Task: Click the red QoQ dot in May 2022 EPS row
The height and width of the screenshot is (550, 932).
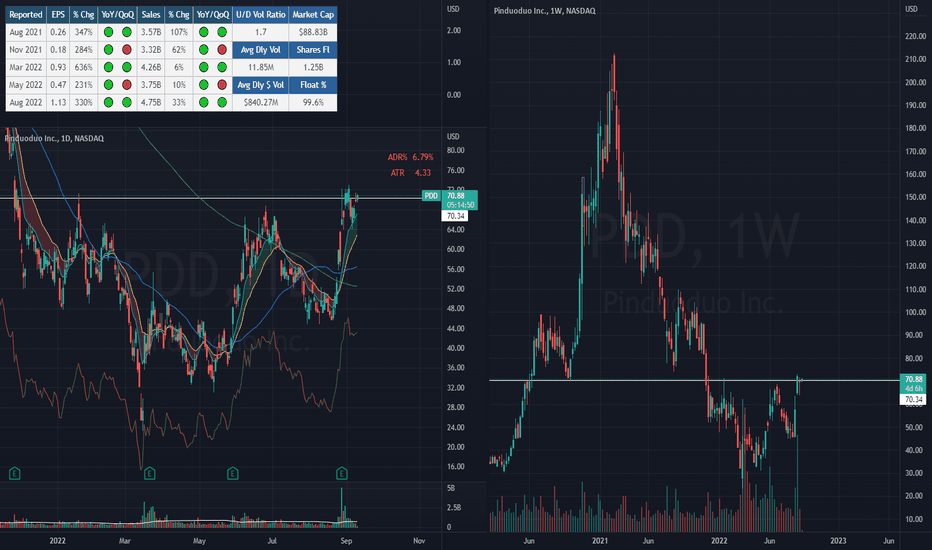Action: (127, 85)
